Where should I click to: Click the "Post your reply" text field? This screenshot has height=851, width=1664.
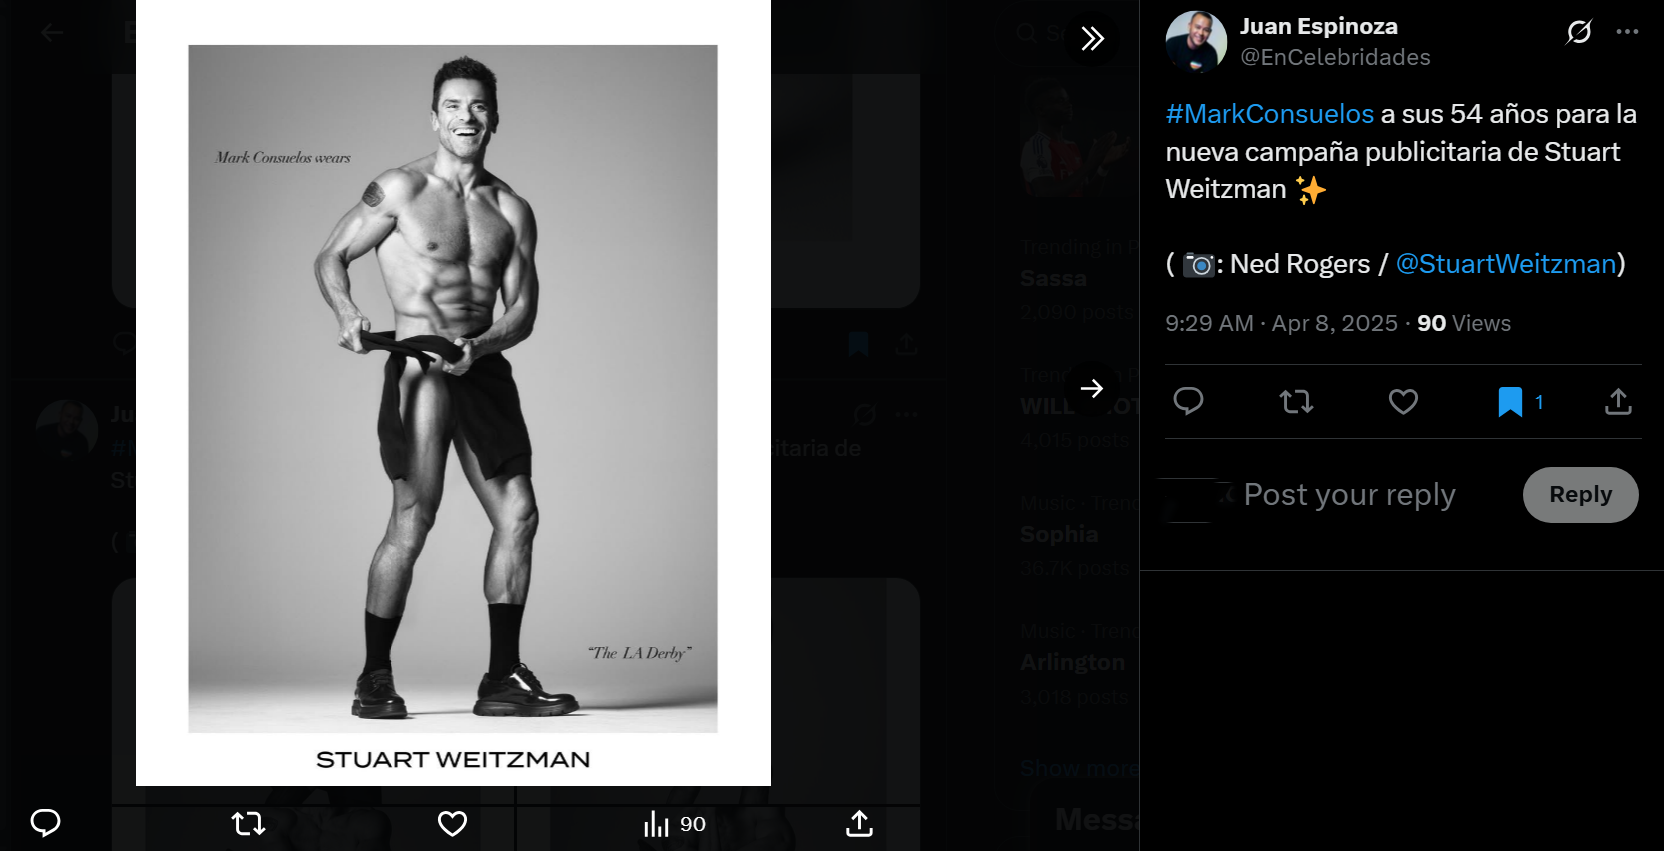(x=1349, y=495)
